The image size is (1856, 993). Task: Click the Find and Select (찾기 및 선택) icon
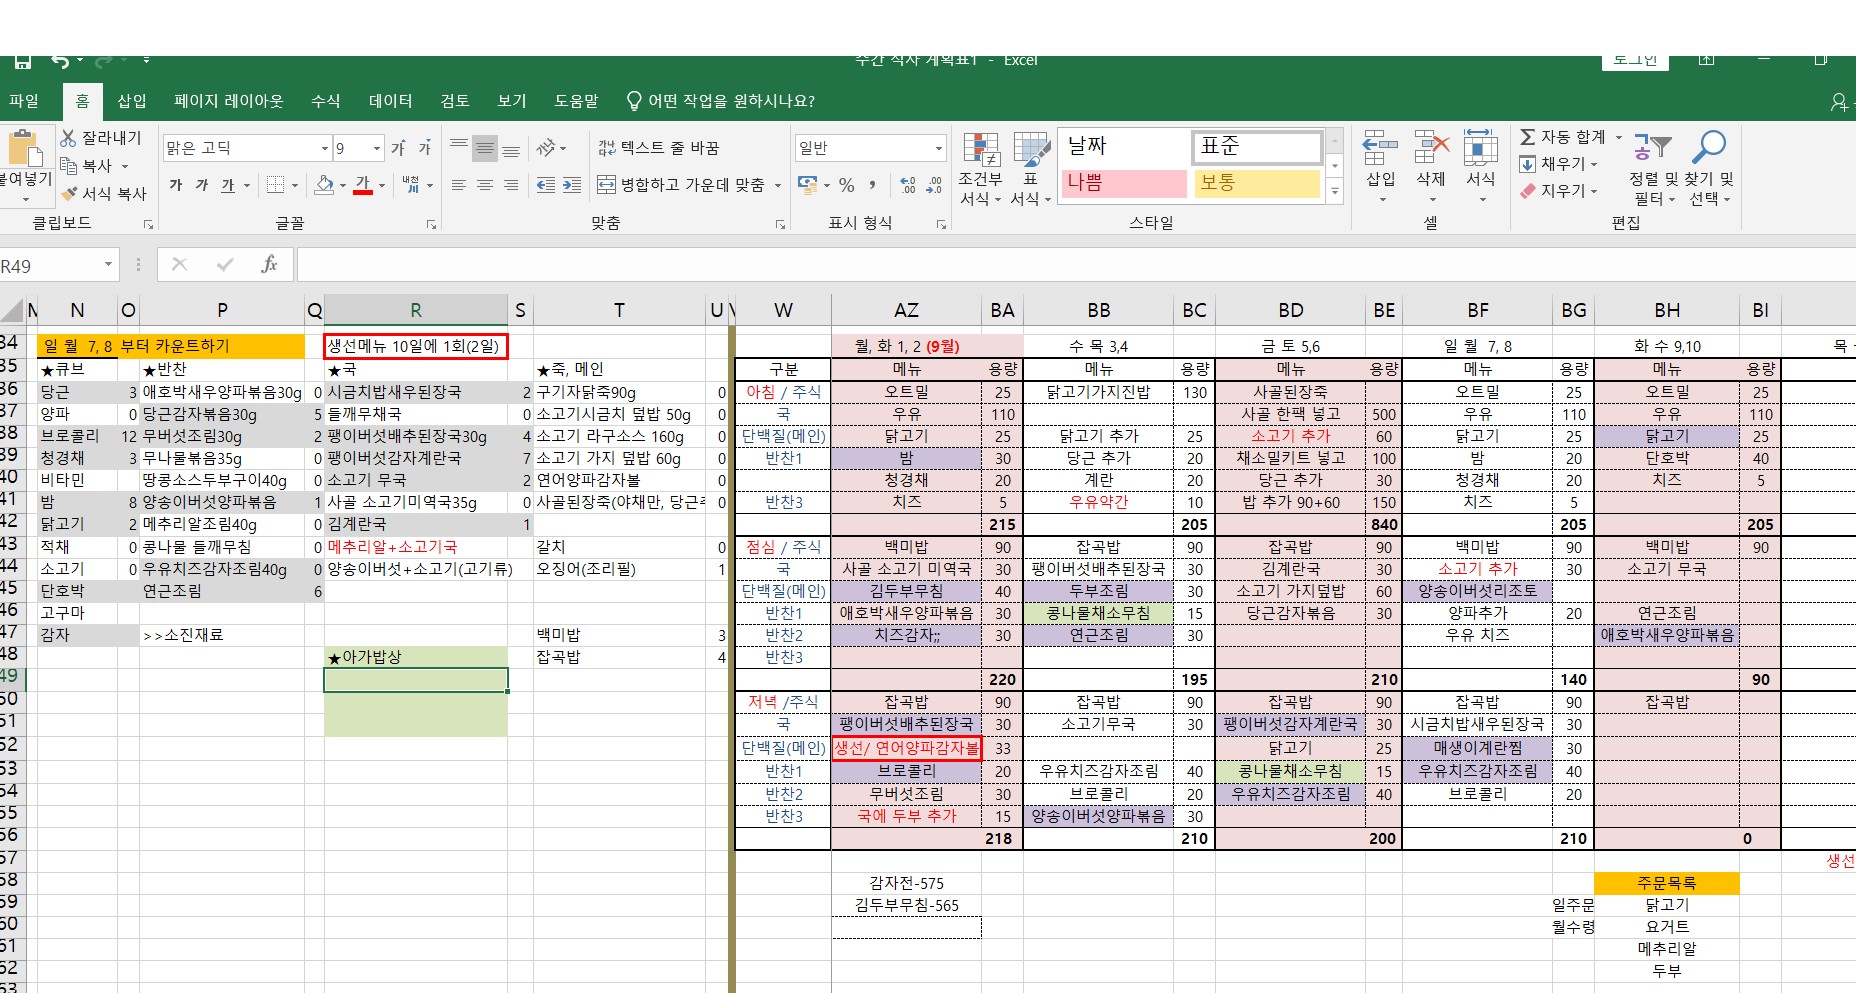tap(1711, 160)
